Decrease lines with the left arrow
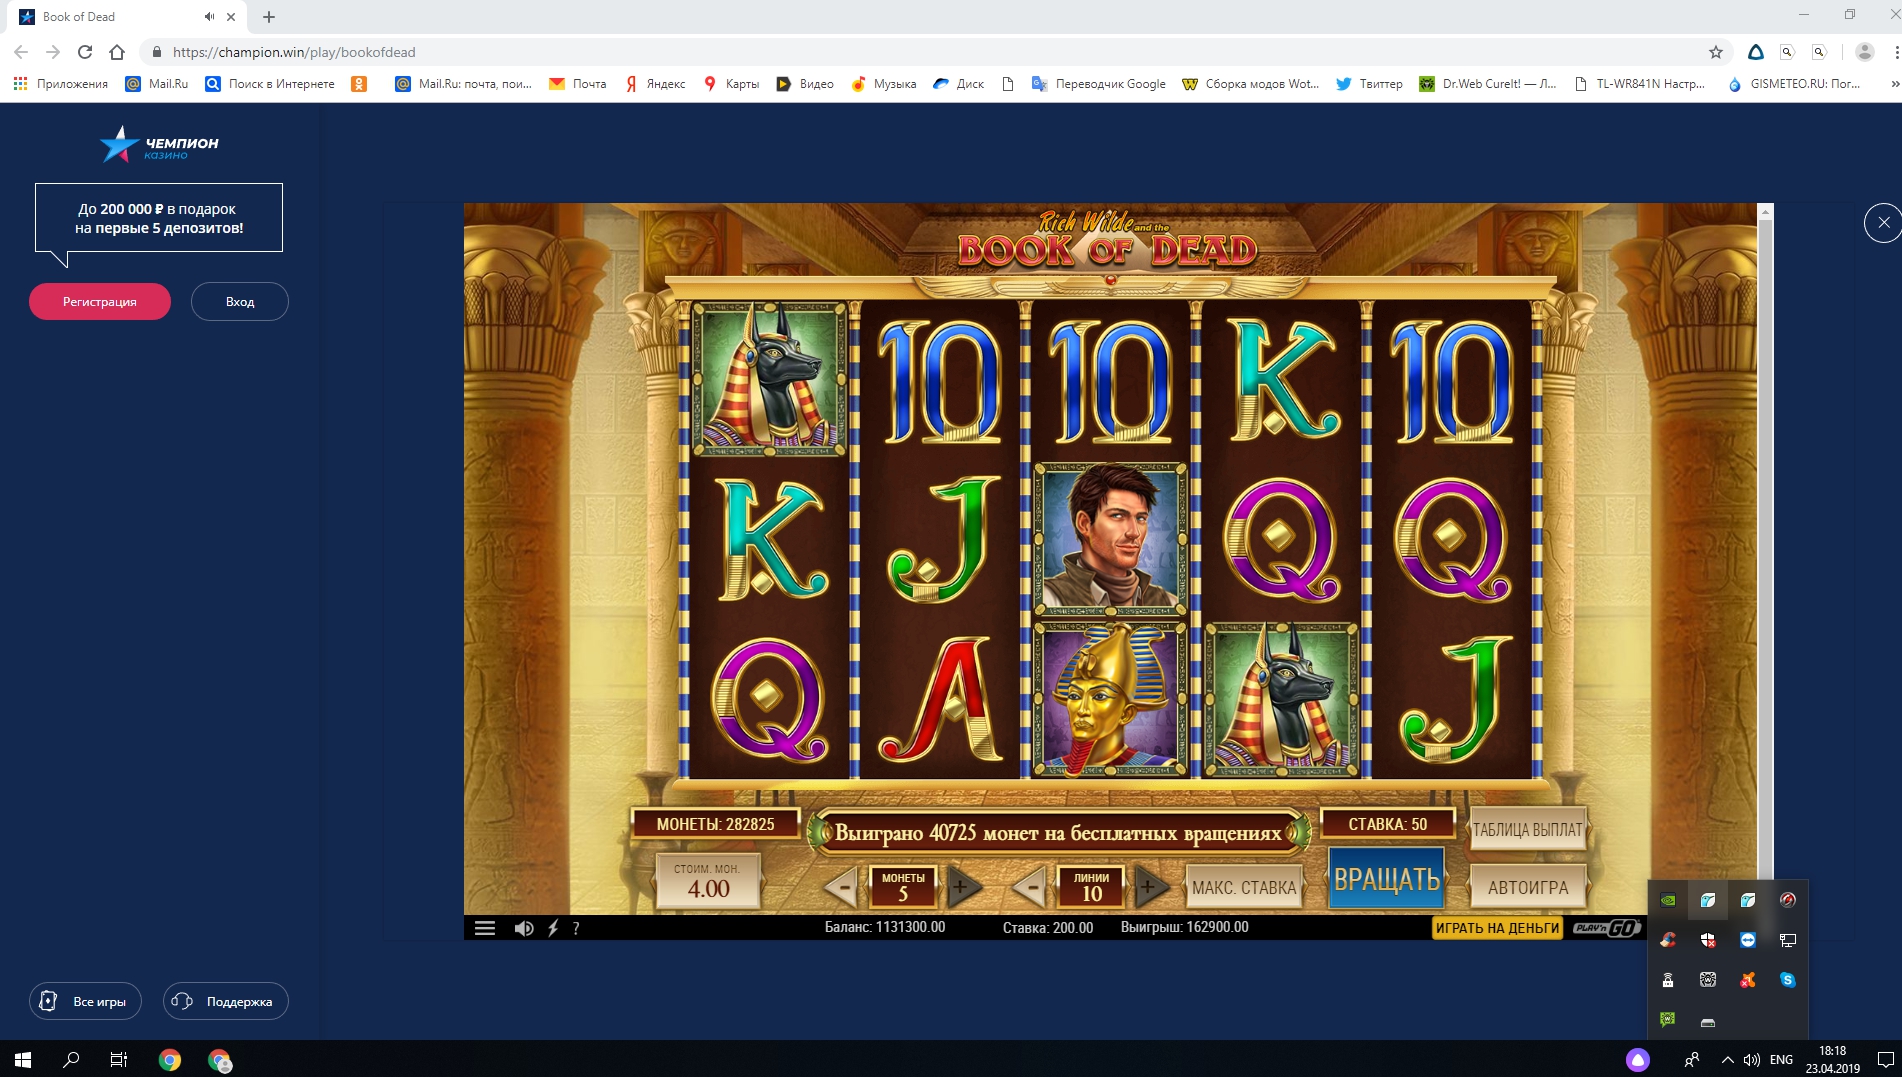 [1031, 886]
